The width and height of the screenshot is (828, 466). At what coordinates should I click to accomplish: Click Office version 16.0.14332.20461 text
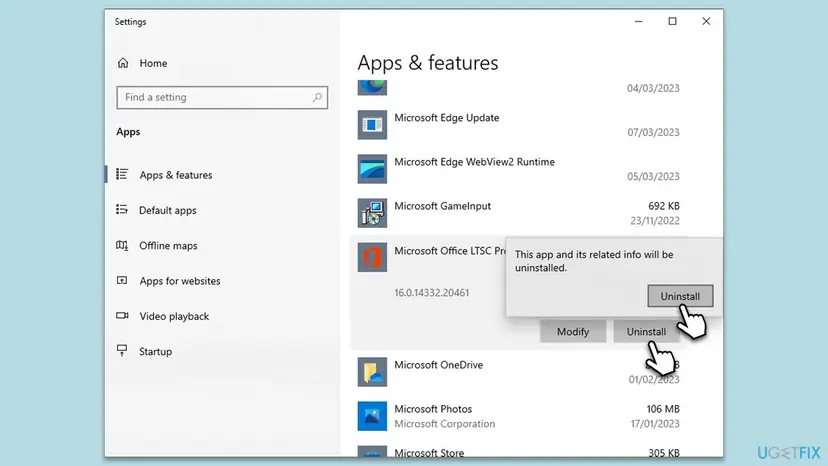(431, 293)
